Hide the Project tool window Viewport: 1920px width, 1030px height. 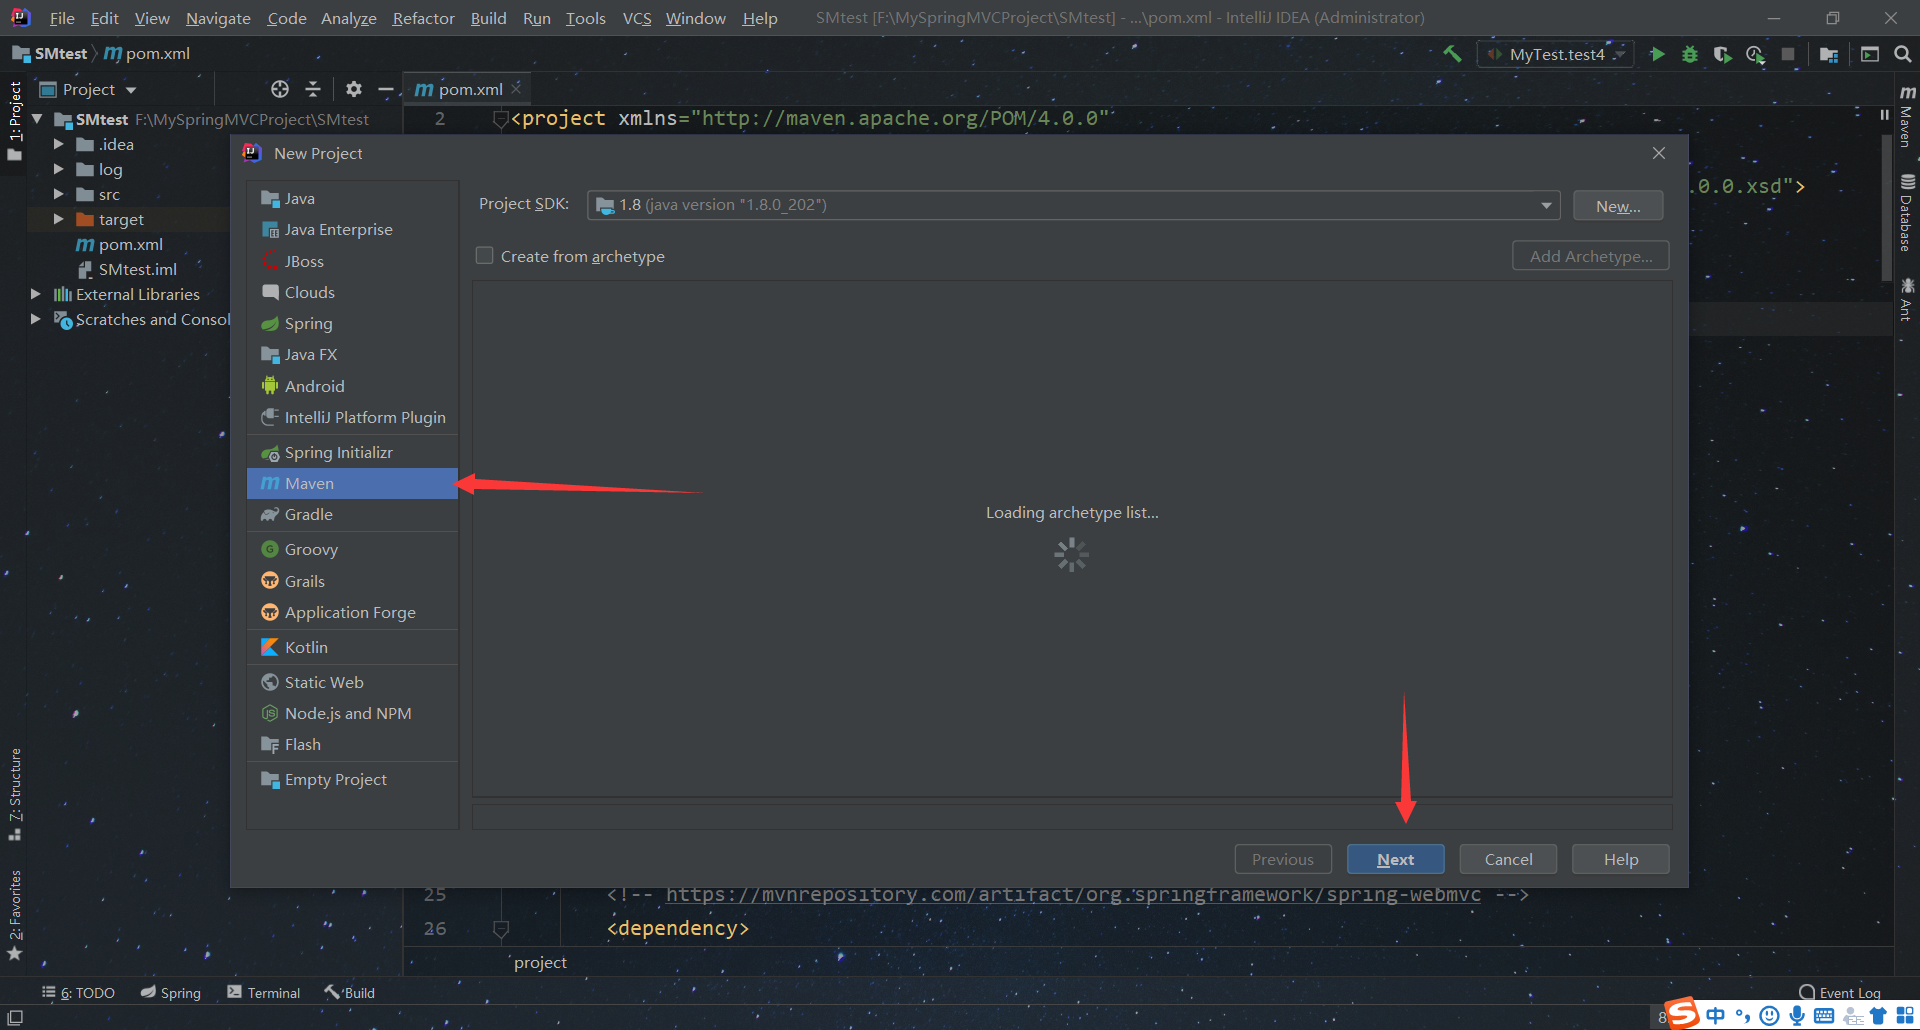click(x=385, y=89)
